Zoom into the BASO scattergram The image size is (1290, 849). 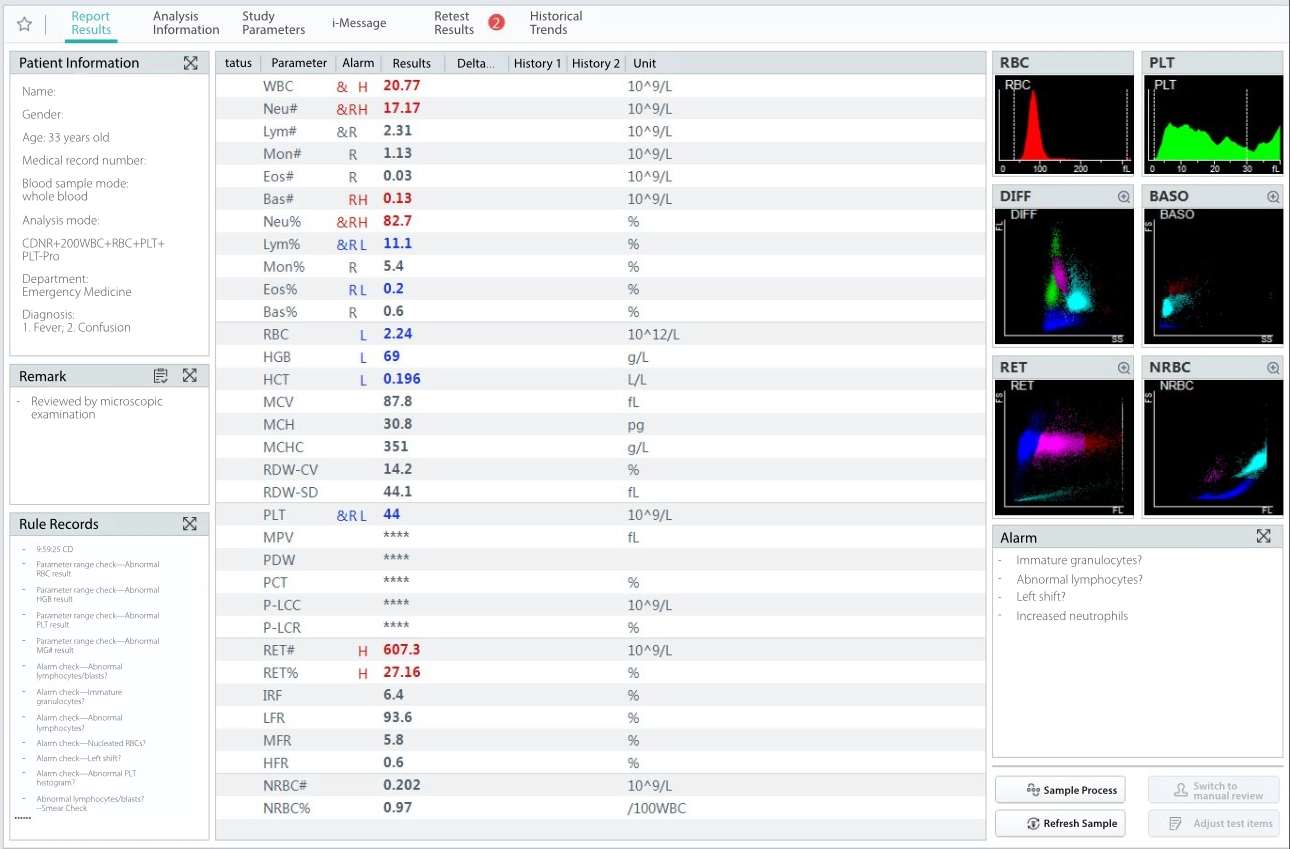(1273, 197)
